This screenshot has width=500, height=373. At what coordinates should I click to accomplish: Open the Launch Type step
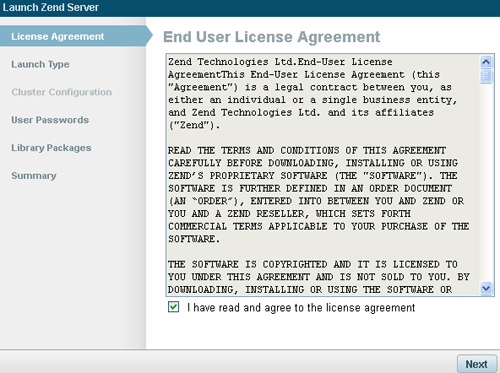(x=40, y=64)
